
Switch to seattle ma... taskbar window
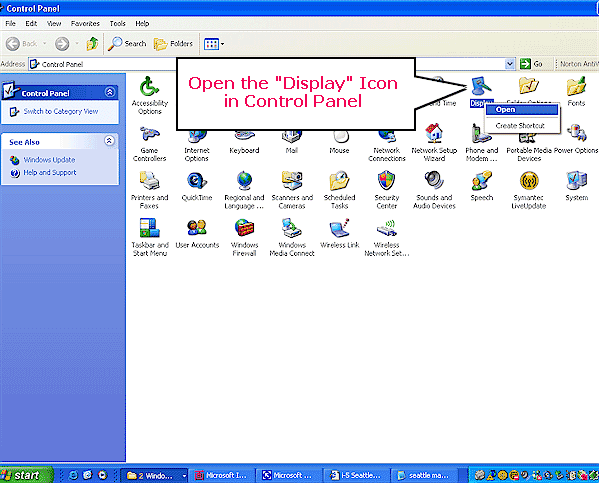click(x=425, y=476)
